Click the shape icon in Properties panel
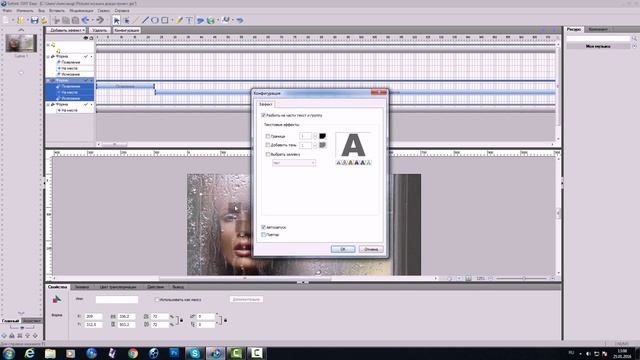The height and width of the screenshot is (360, 640). tap(57, 299)
